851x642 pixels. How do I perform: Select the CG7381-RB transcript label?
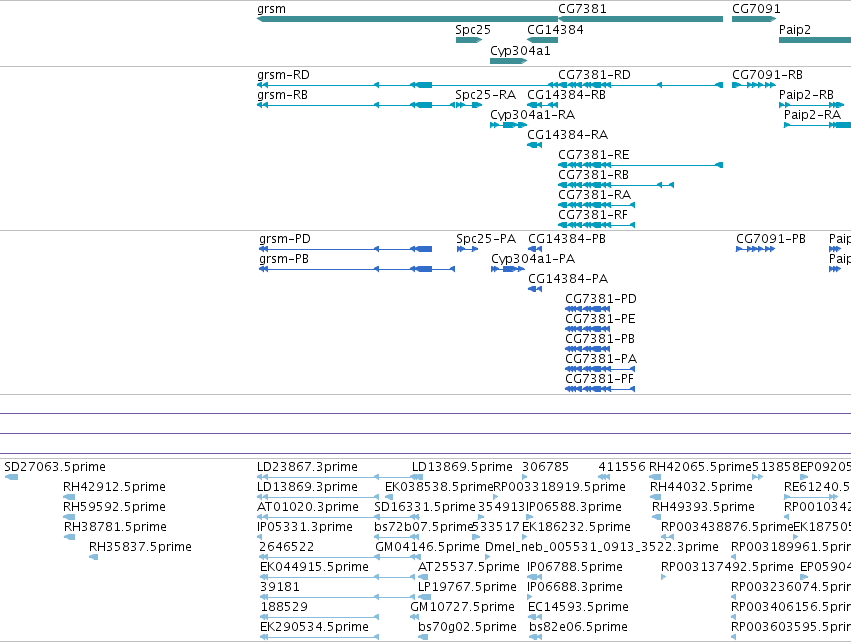[x=594, y=175]
